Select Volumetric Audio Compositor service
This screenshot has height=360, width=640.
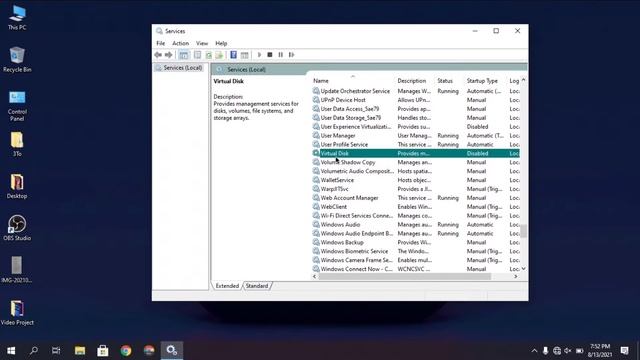pos(416,171)
